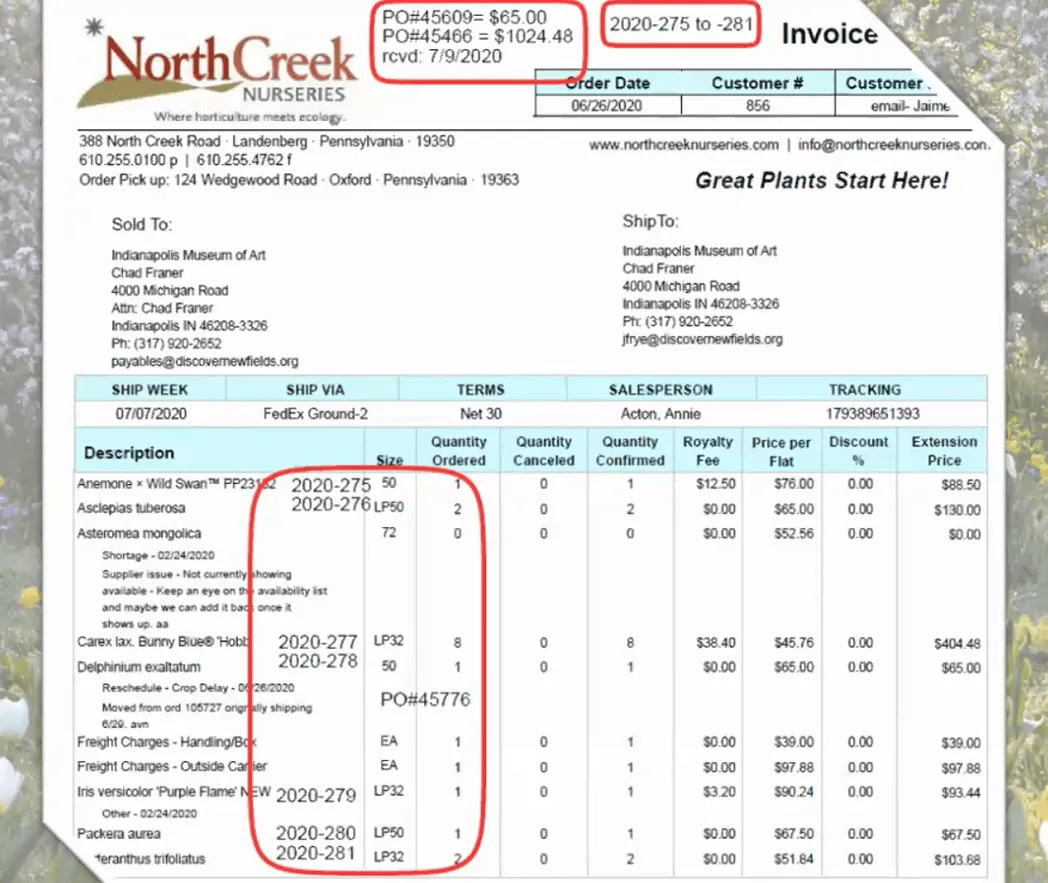Screen dimensions: 1048x883
Task: Select the payables@discovernewfields.org email under Sold To
Action: coord(205,362)
